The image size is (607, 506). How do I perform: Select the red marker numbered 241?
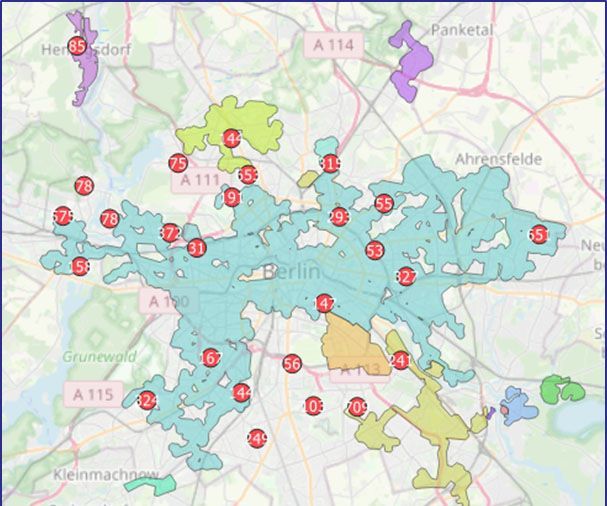(x=400, y=361)
